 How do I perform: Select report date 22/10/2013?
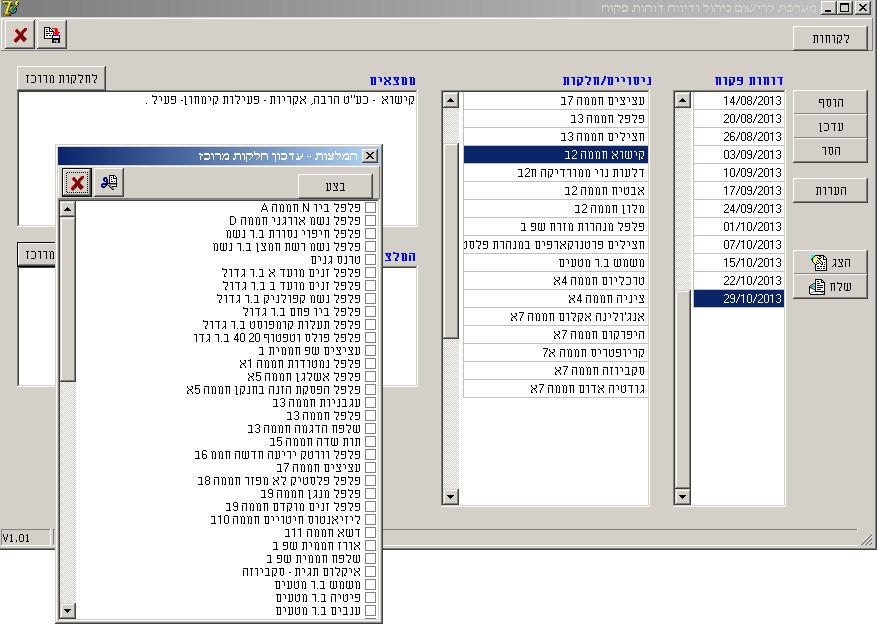pyautogui.click(x=738, y=281)
